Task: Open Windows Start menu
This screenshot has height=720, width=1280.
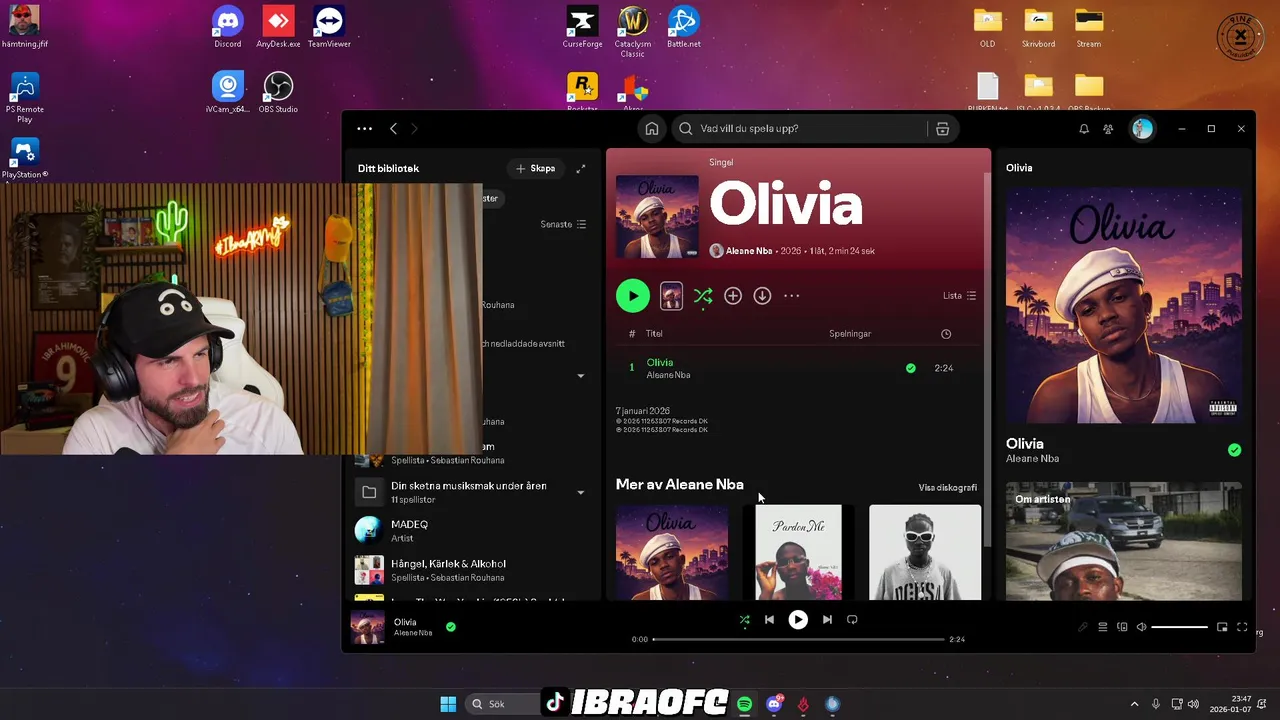Action: 448,704
